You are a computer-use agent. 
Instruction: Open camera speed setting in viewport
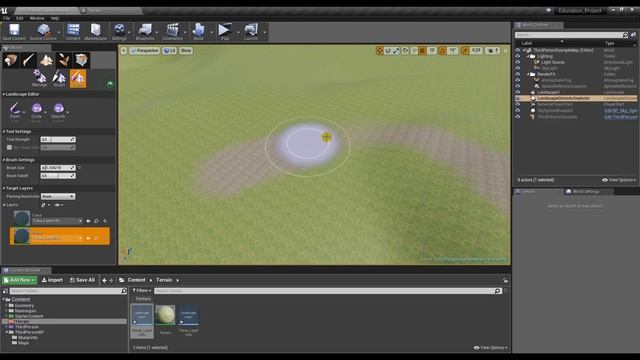click(x=493, y=51)
